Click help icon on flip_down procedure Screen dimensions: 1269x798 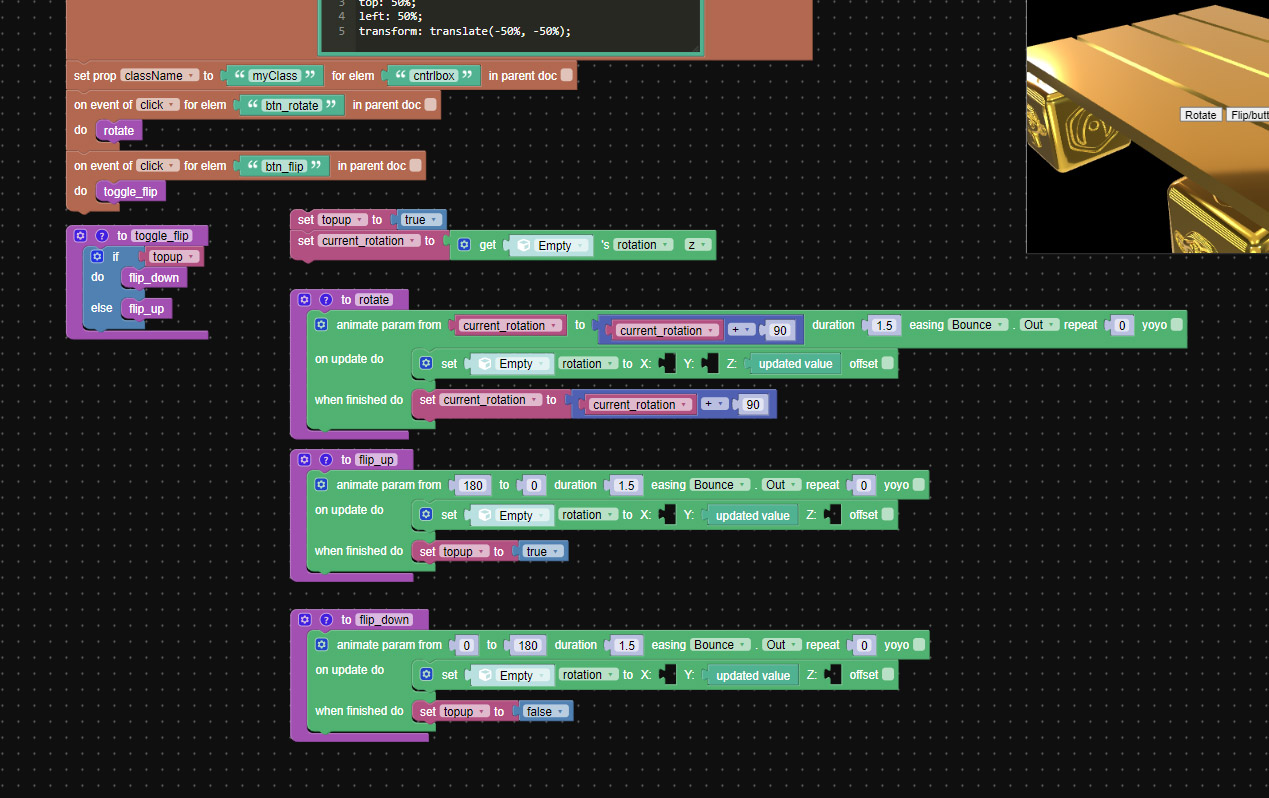click(326, 619)
